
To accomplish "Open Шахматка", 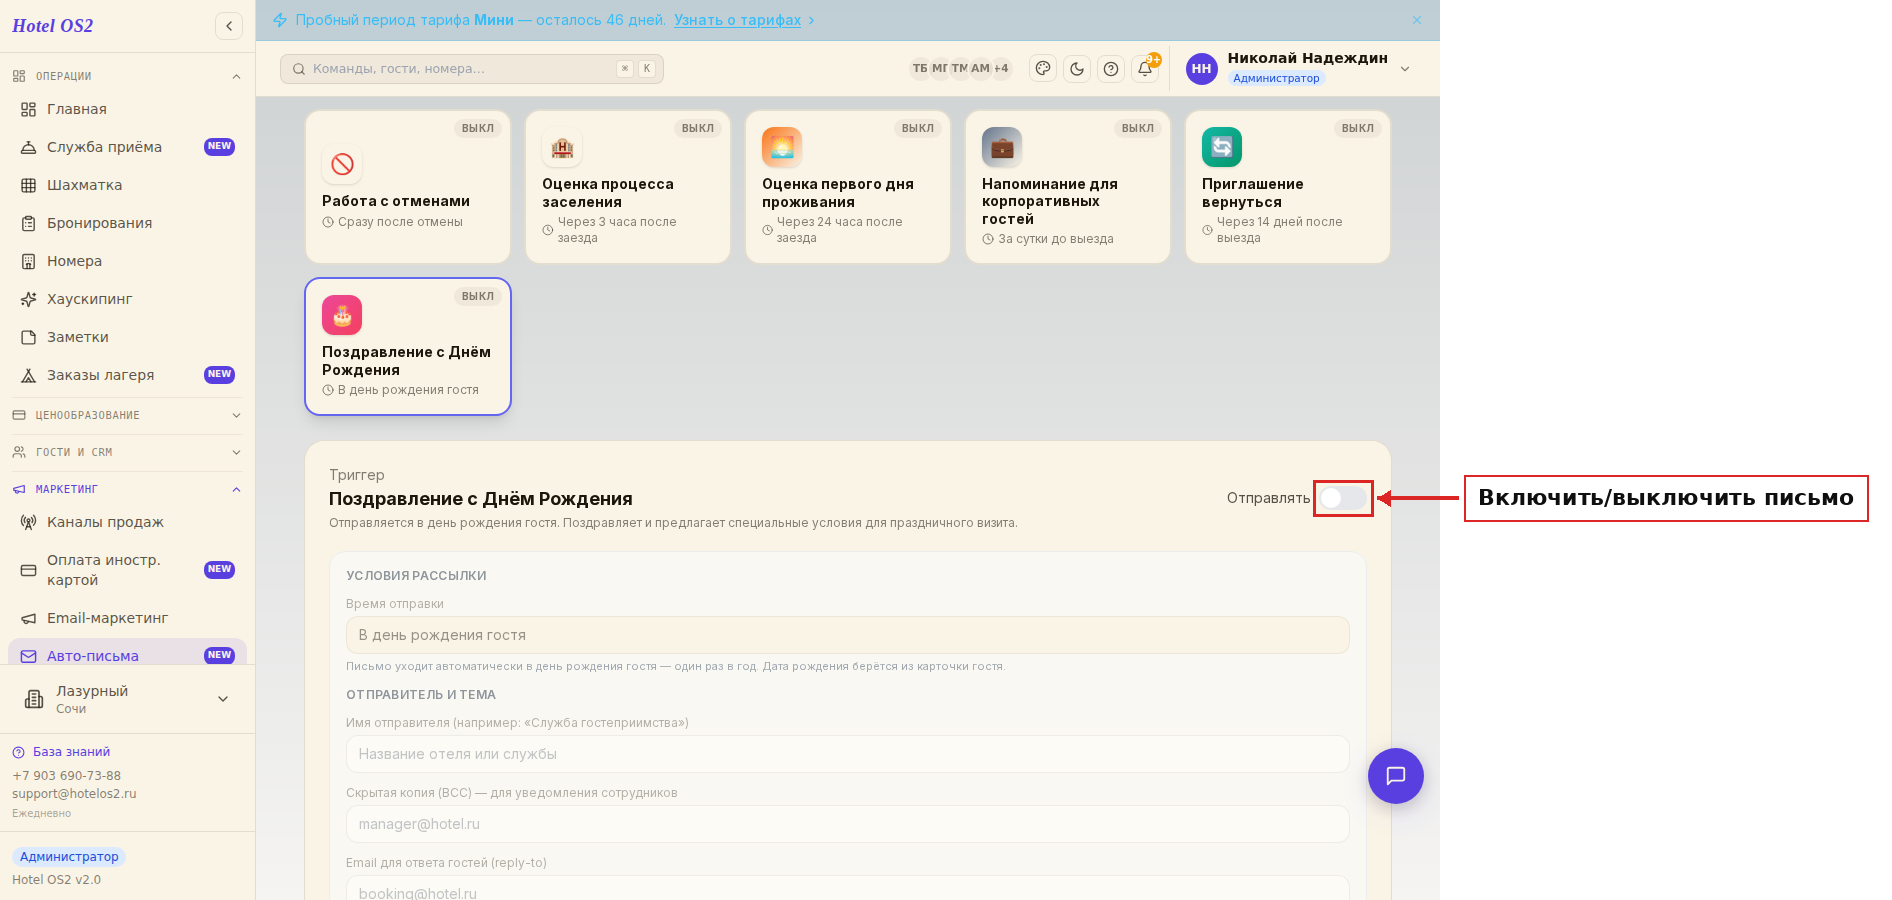I will coord(127,185).
